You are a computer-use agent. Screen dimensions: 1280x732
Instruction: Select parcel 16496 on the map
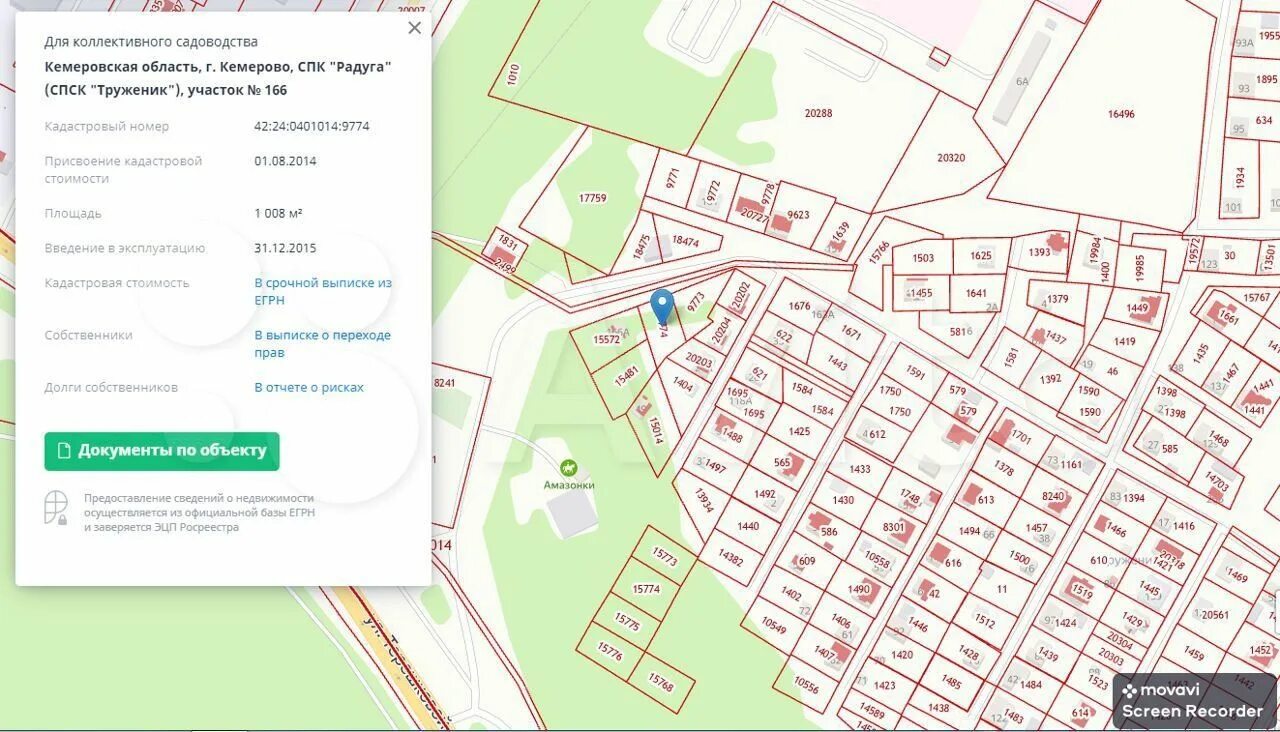point(1121,114)
